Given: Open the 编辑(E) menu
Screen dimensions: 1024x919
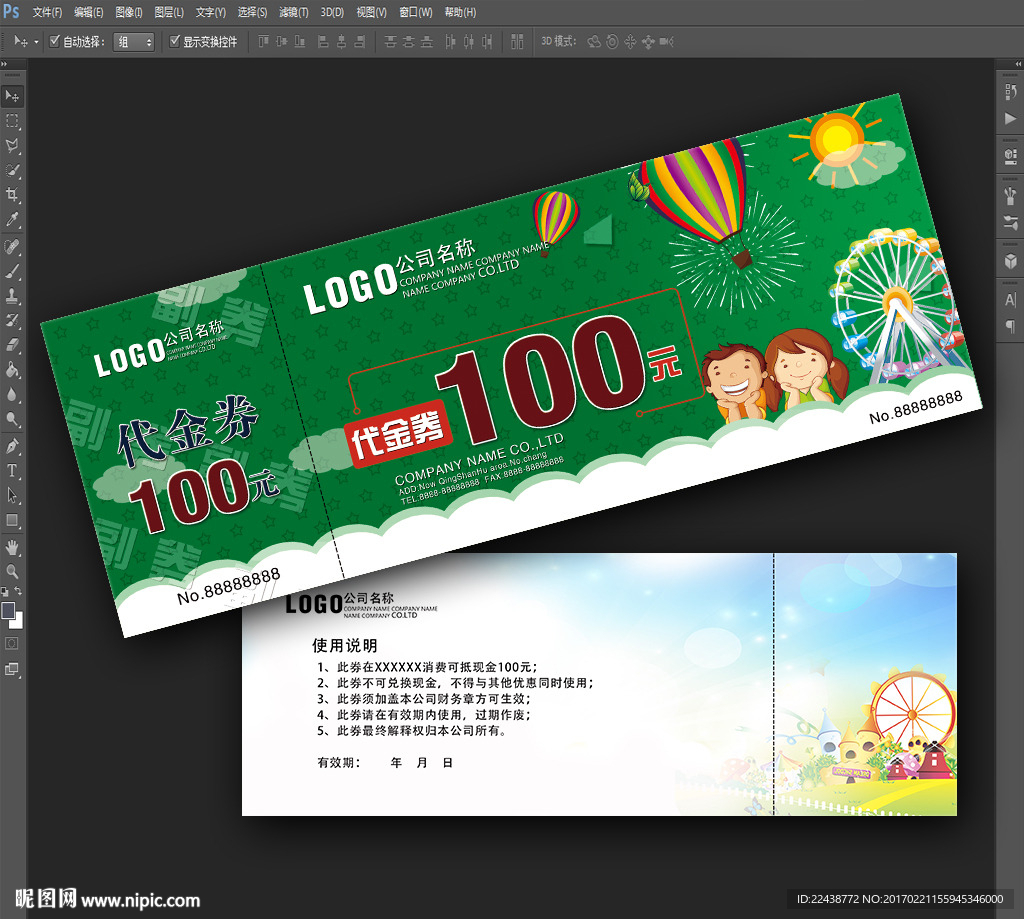Looking at the screenshot, I should 89,12.
